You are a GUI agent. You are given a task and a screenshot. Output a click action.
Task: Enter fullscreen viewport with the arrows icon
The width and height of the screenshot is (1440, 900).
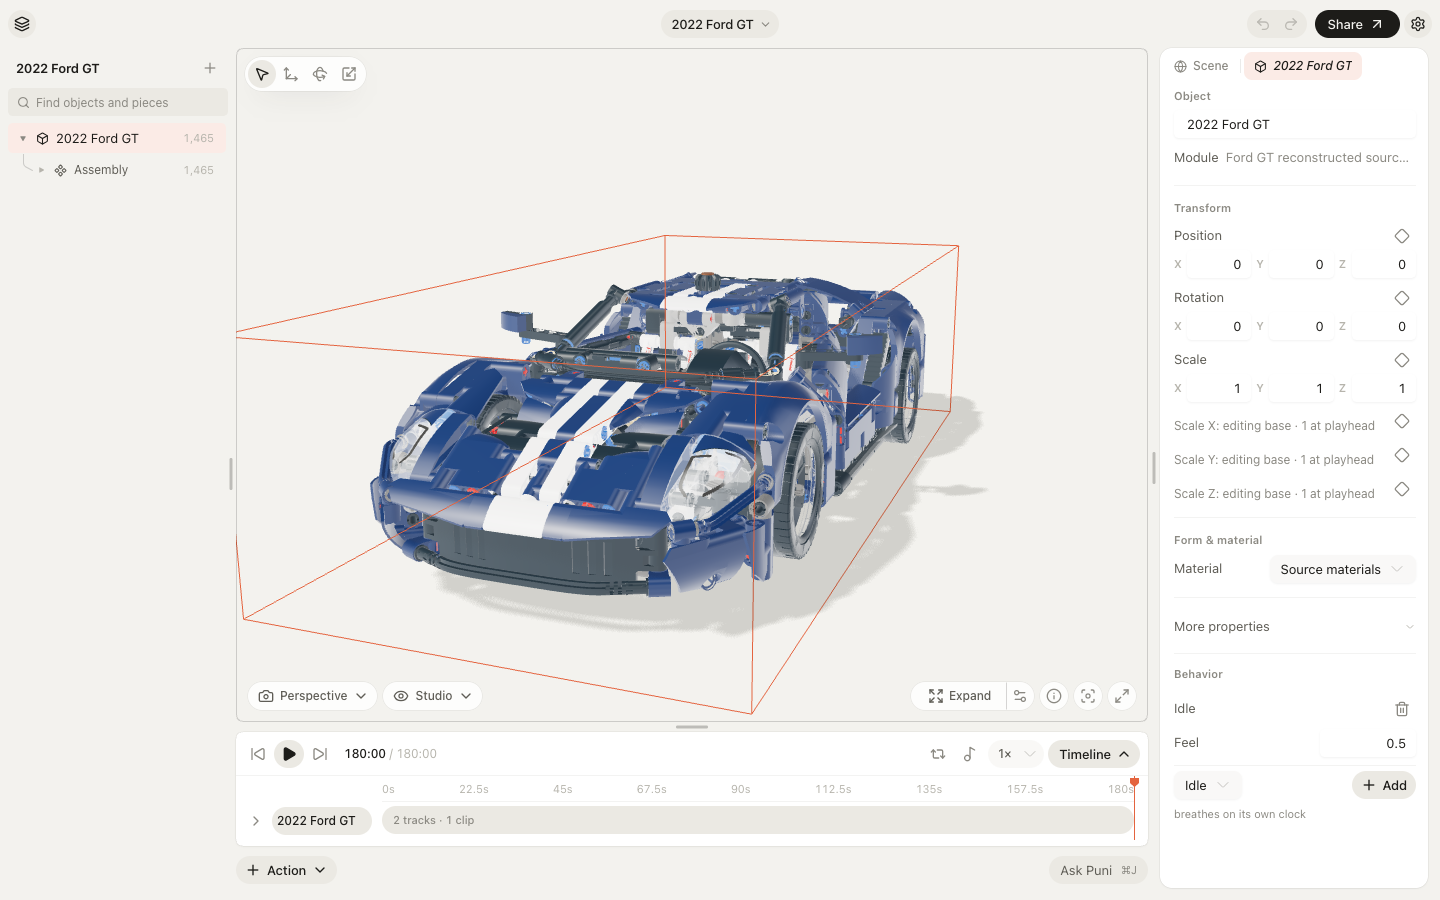[1122, 696]
